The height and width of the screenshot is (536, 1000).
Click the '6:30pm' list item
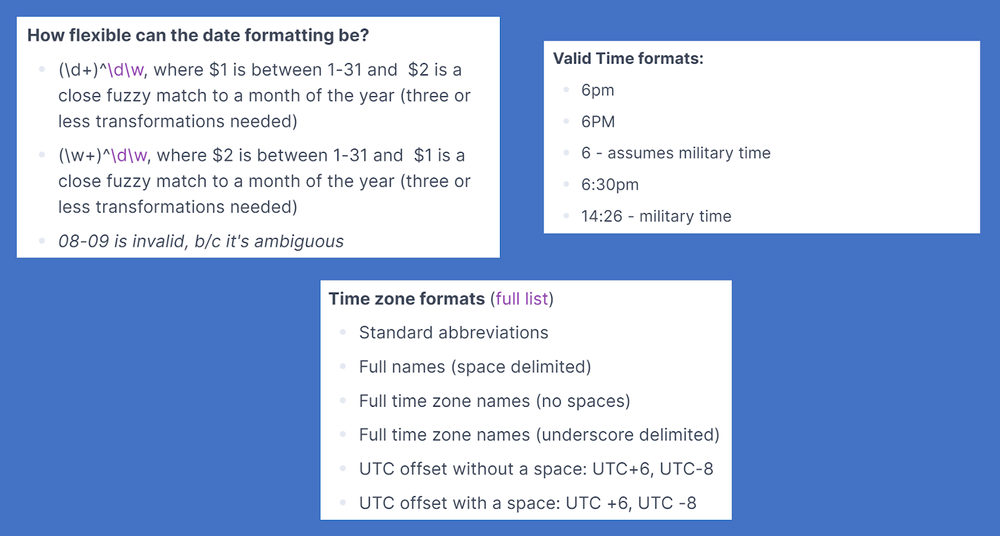click(x=609, y=185)
